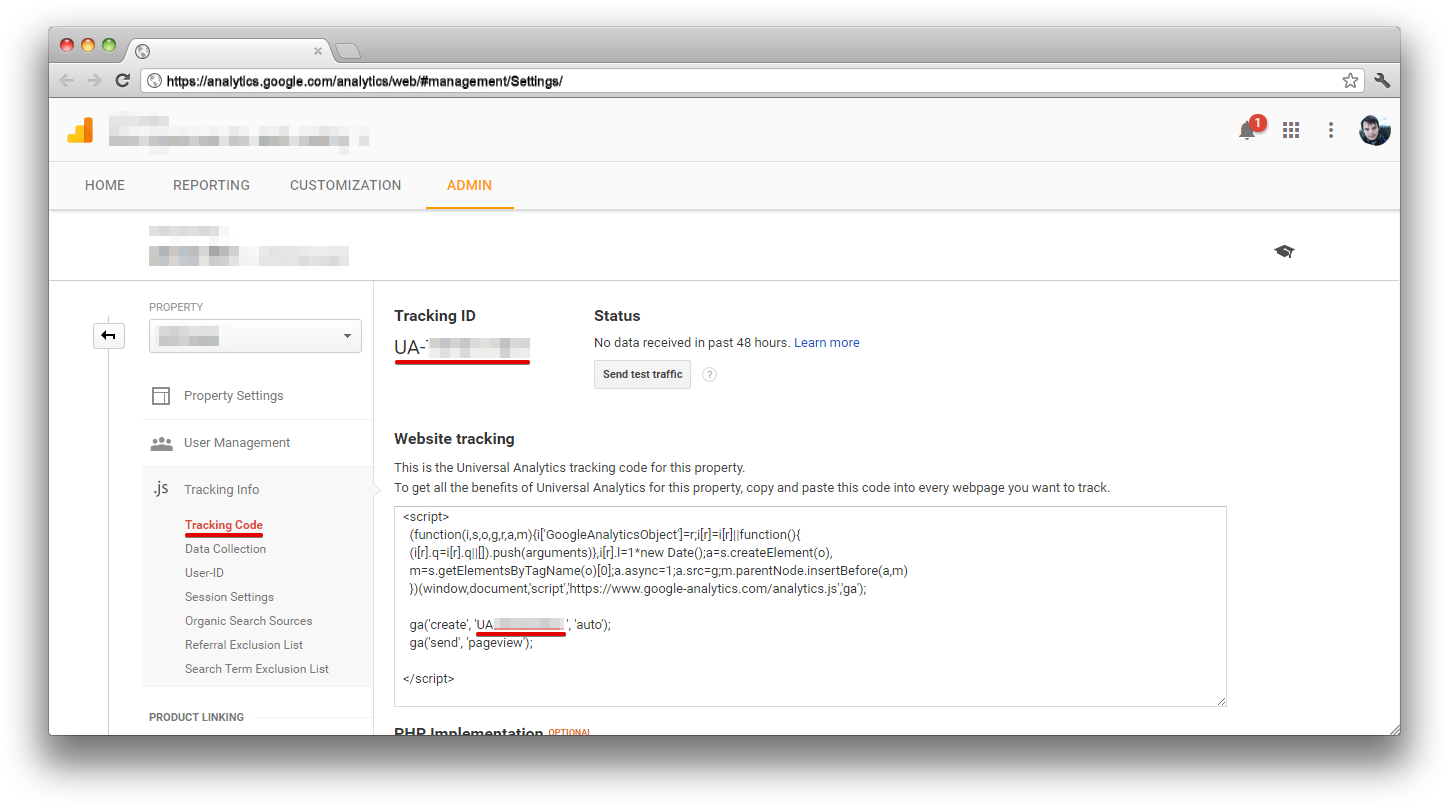Click inside the tracking code text area
This screenshot has height=806, width=1449.
coord(810,606)
